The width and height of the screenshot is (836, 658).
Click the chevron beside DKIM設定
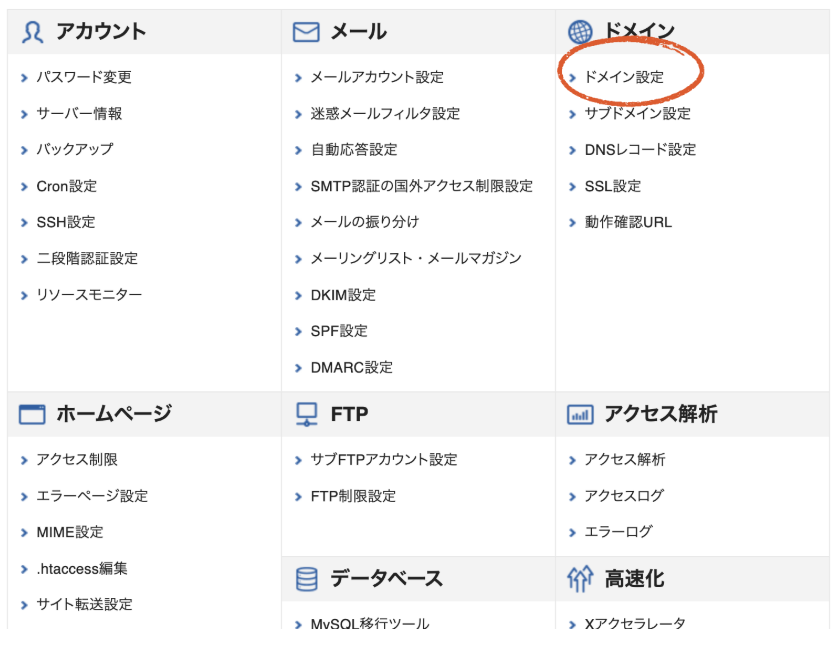[x=298, y=295]
